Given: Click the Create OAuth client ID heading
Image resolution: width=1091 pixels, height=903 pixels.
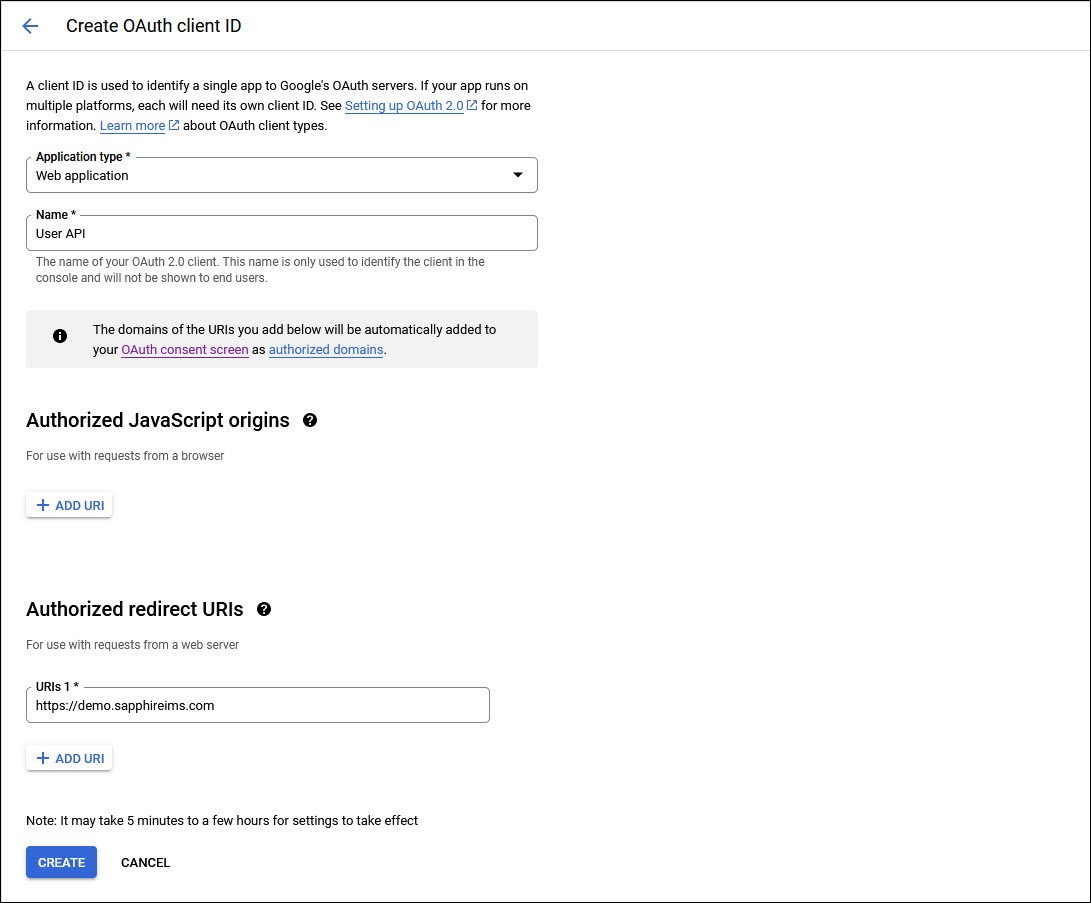Looking at the screenshot, I should (x=153, y=26).
